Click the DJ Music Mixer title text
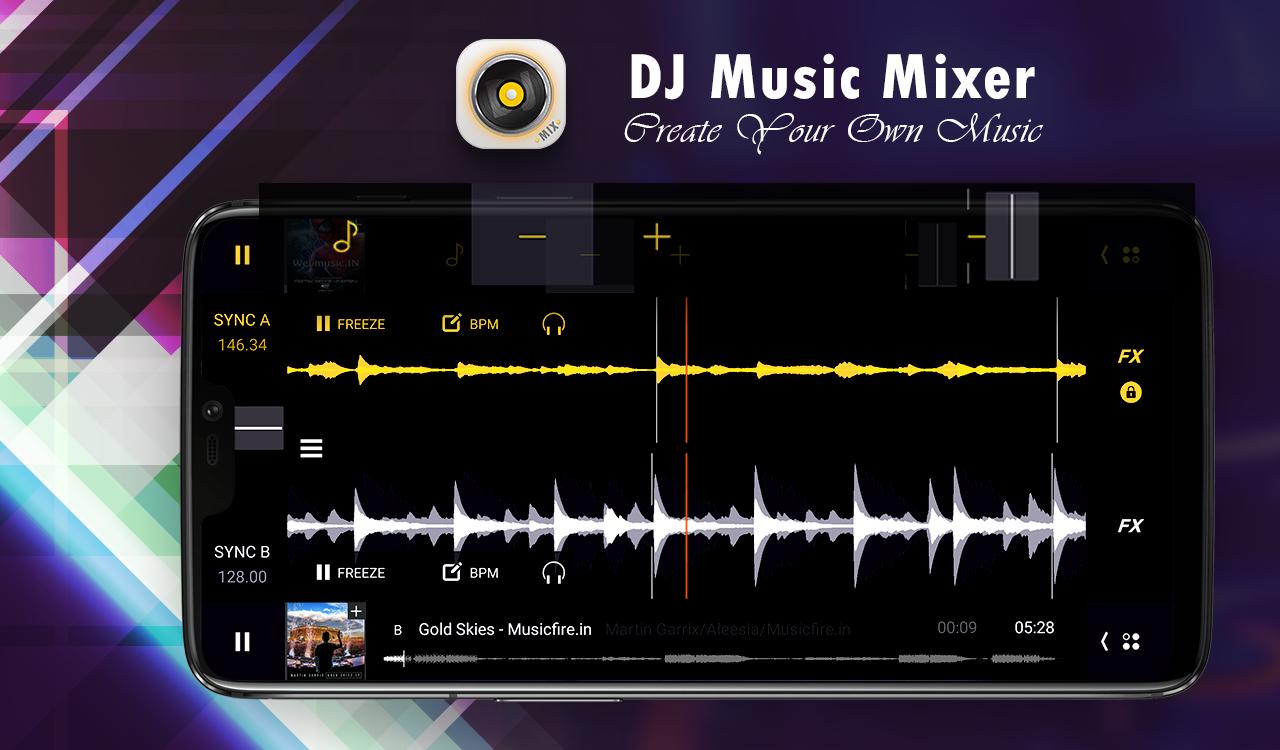The width and height of the screenshot is (1280, 750). pyautogui.click(x=832, y=78)
